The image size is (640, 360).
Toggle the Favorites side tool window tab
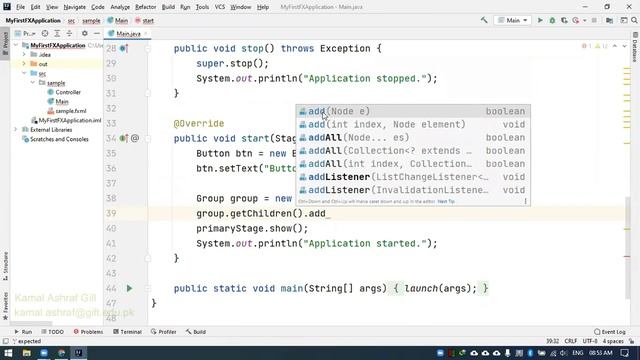pyautogui.click(x=5, y=306)
